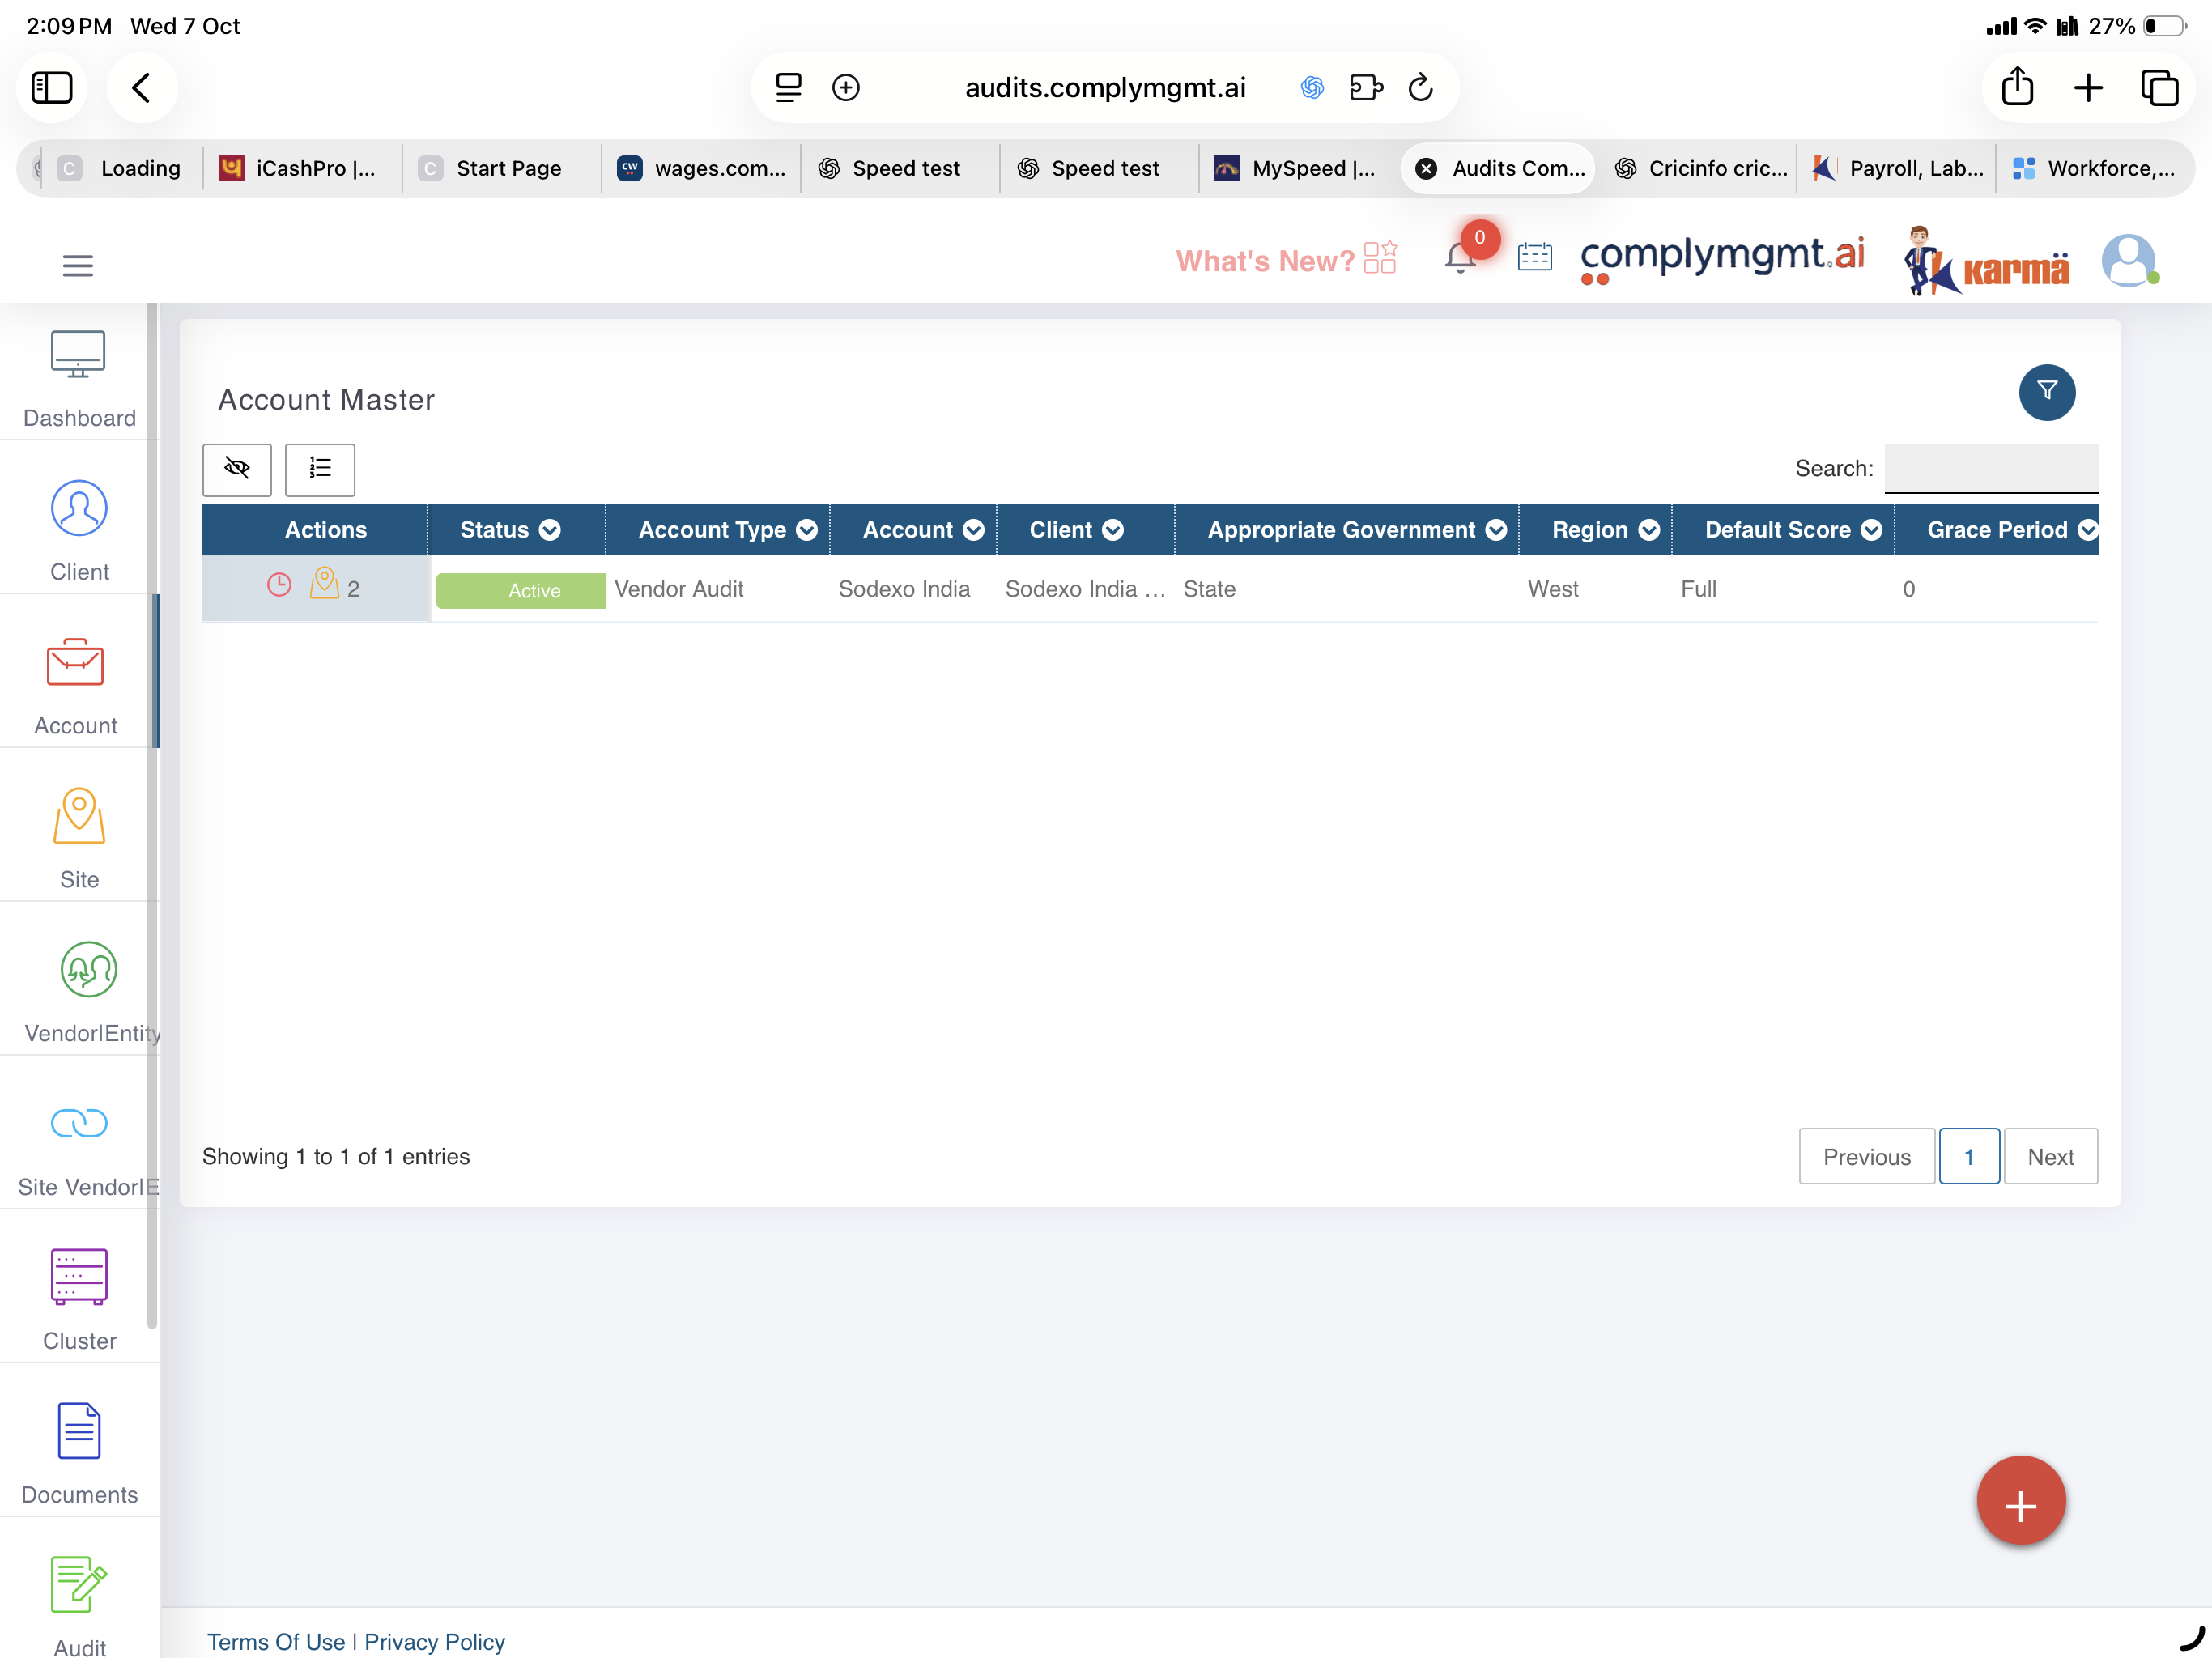
Task: Open the blue filter button
Action: point(2046,392)
